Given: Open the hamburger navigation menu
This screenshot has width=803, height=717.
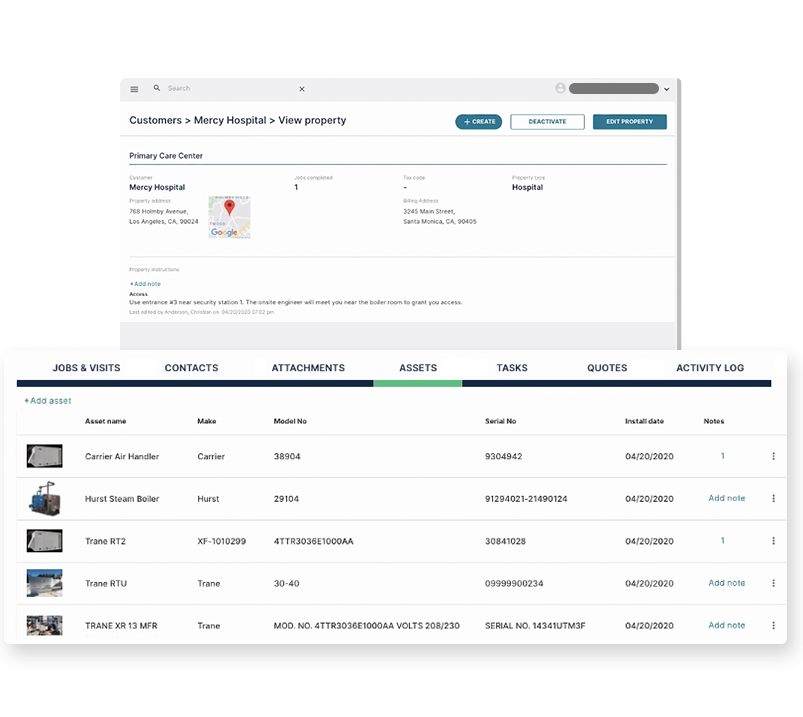Looking at the screenshot, I should (134, 88).
